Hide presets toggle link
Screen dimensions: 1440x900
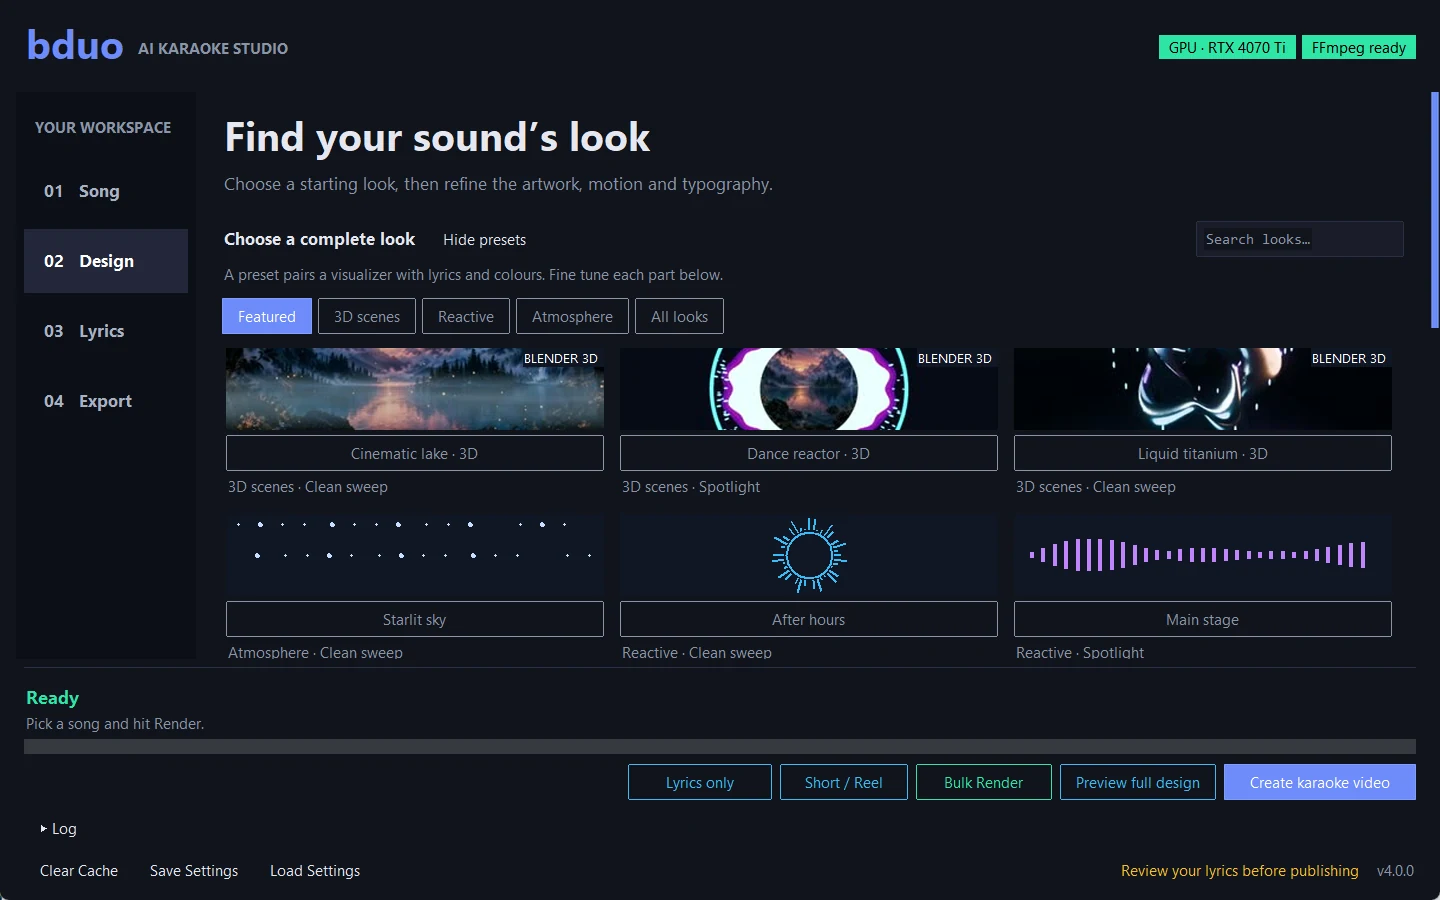(x=484, y=240)
